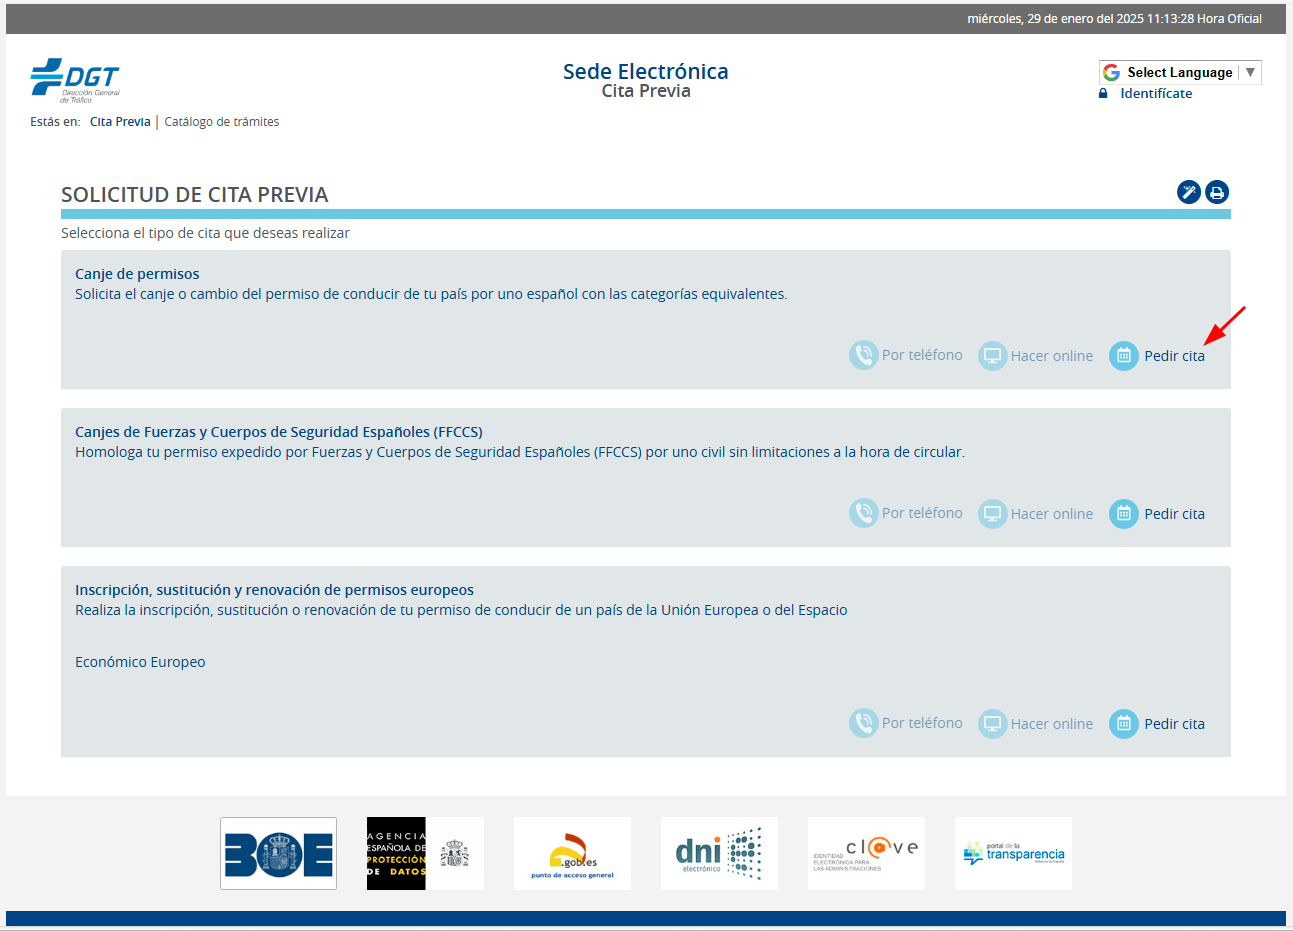Viewport: 1293px width, 932px height.
Task: Open the BOE logo link in the footer
Action: pos(278,853)
